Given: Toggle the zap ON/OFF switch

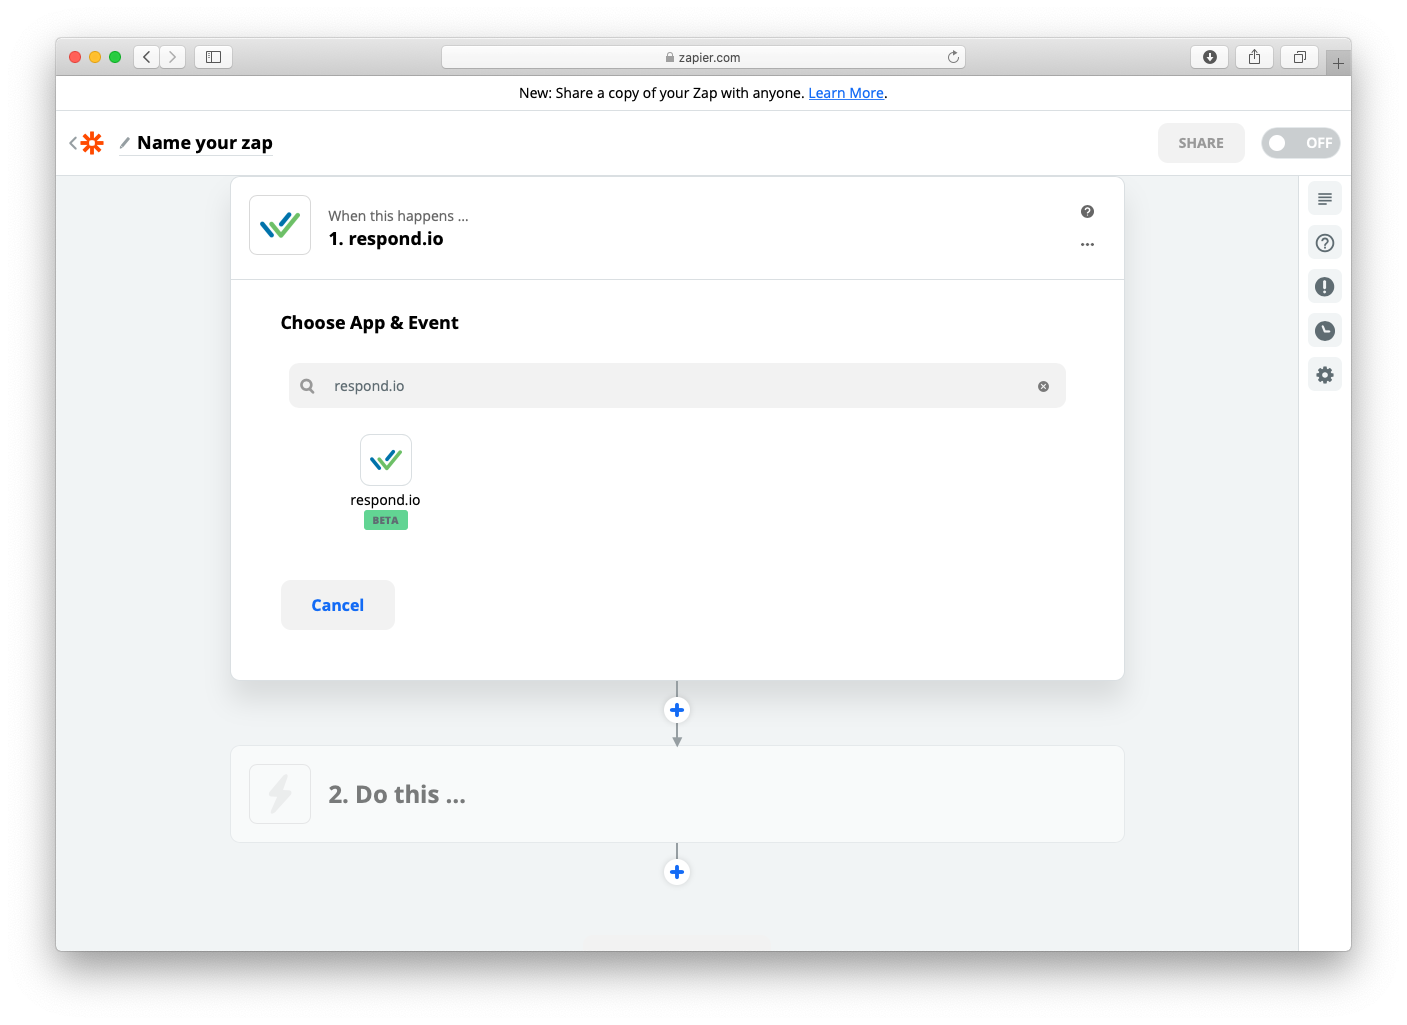Looking at the screenshot, I should (1300, 143).
